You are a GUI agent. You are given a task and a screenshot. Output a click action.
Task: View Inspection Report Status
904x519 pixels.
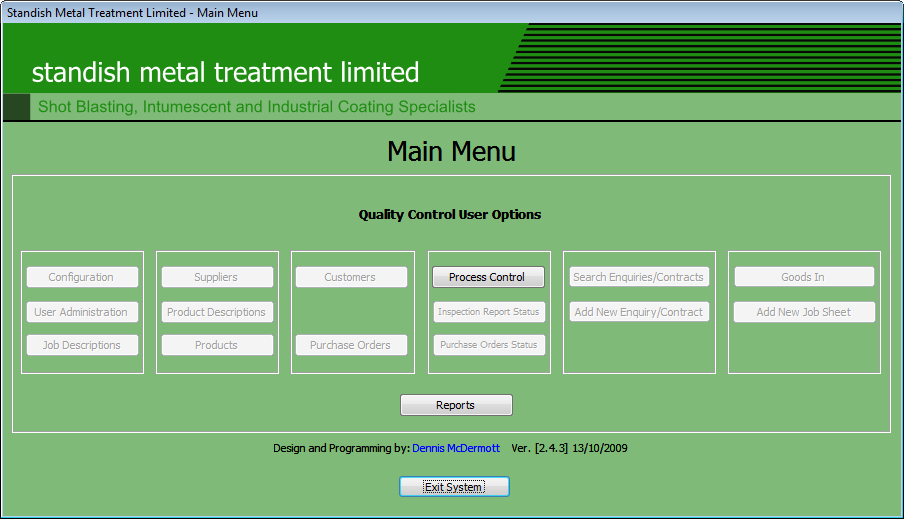coord(488,312)
